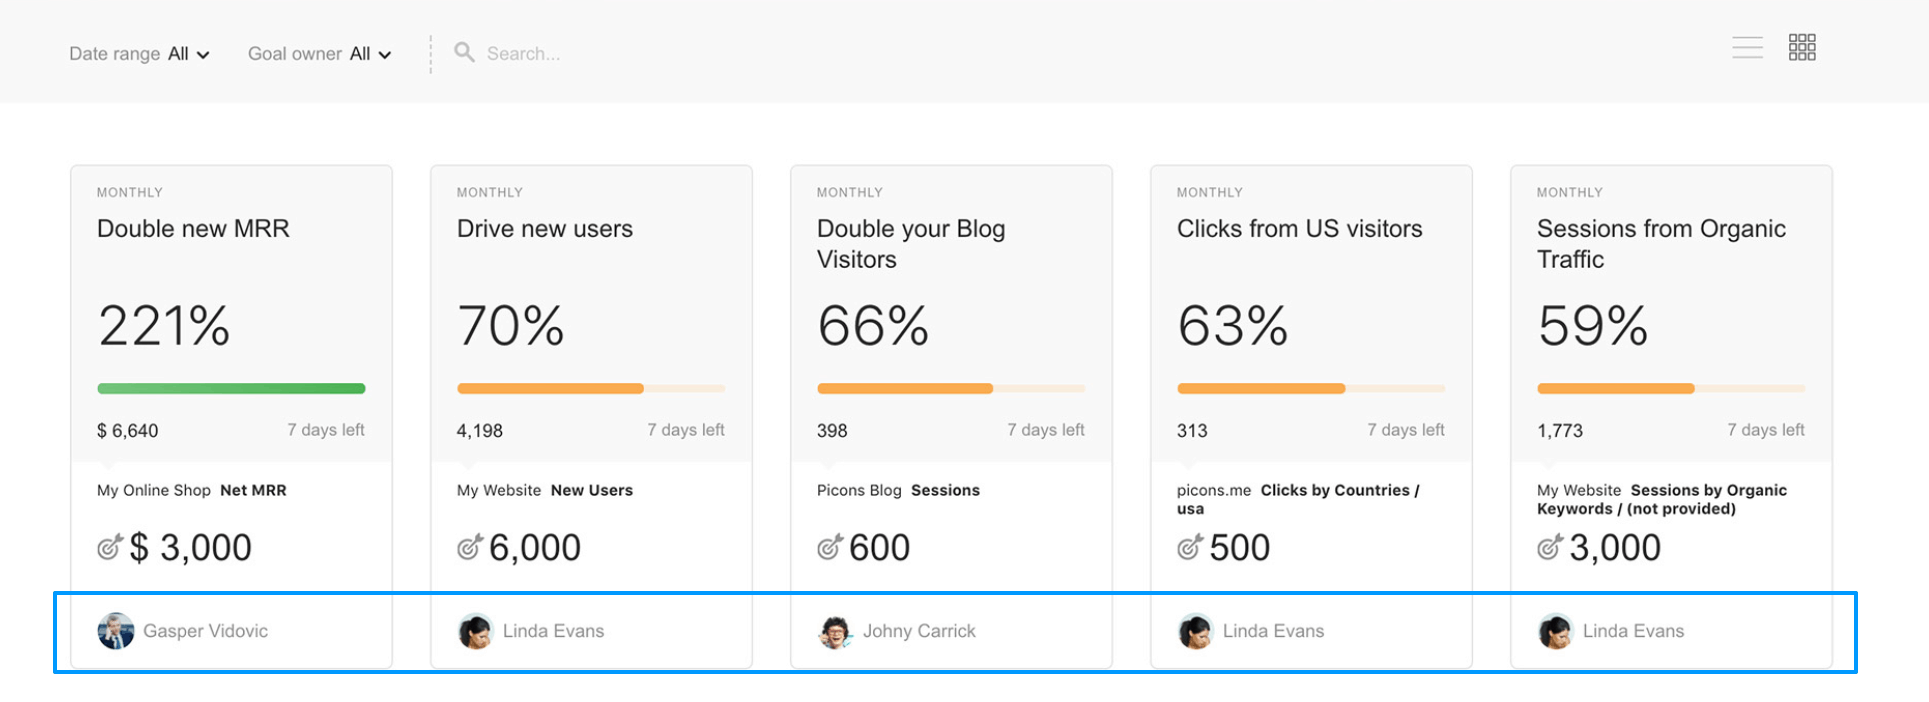Click target icon beside 600 goal
This screenshot has width=1929, height=702.
click(x=829, y=547)
